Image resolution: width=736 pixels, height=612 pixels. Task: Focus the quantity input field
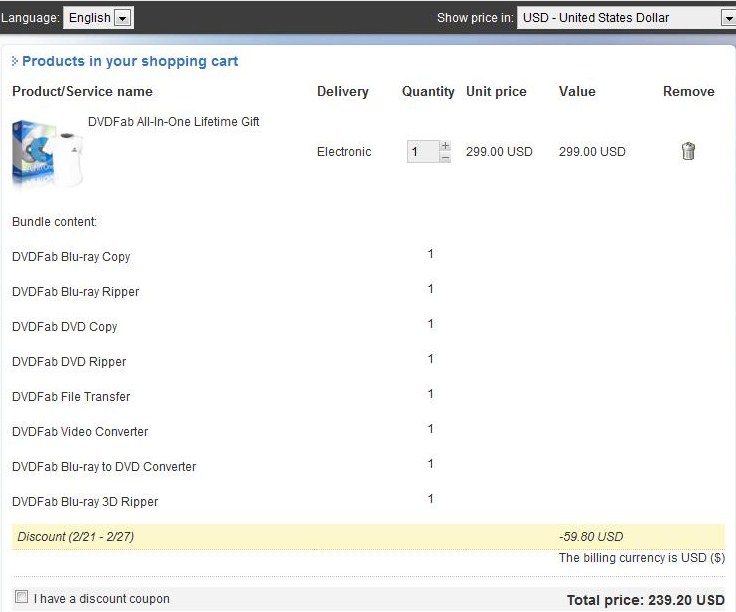point(423,152)
